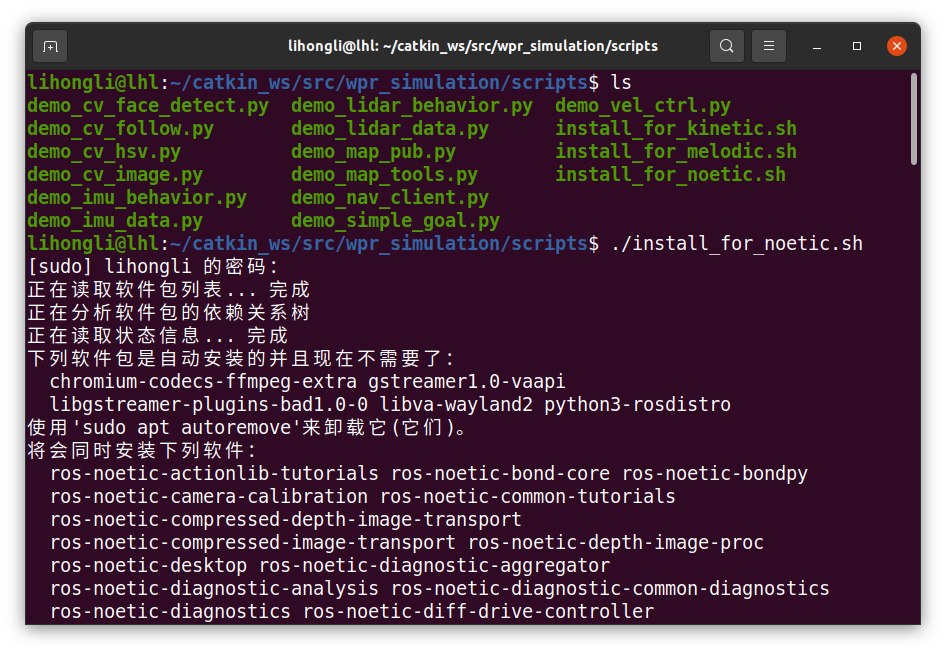Click the file install_for_kinetic.sh

pyautogui.click(x=676, y=129)
